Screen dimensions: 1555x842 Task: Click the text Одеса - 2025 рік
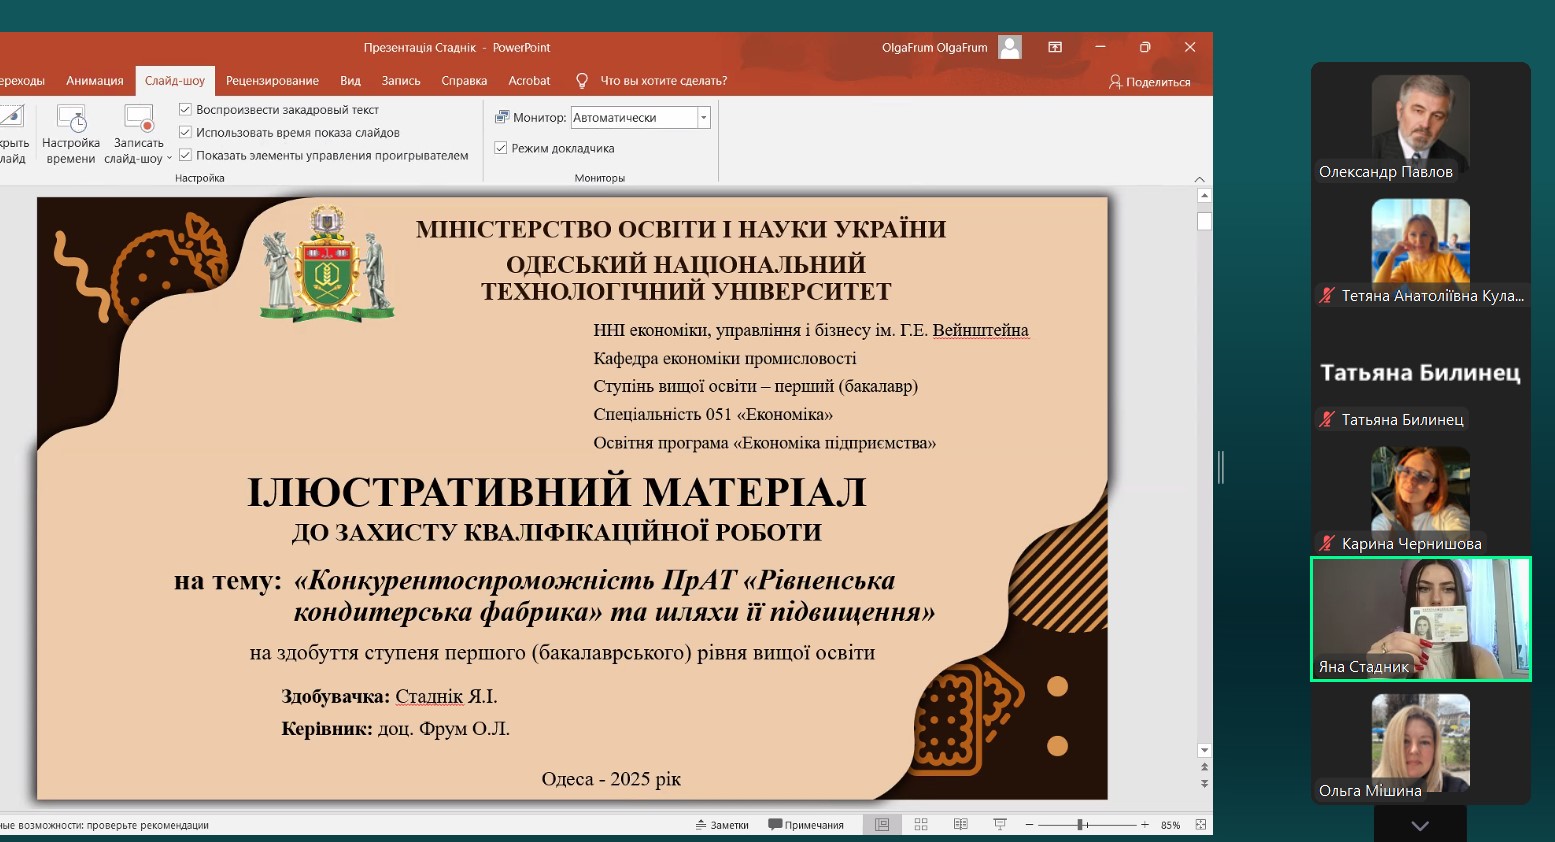[611, 779]
